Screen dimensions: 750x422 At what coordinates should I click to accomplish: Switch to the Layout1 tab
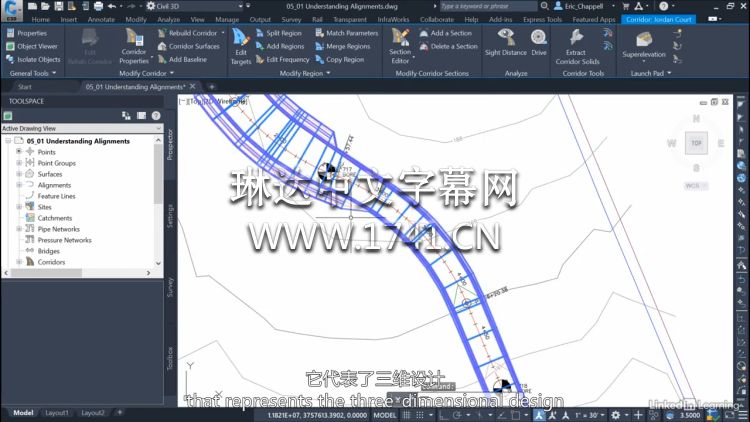point(57,412)
